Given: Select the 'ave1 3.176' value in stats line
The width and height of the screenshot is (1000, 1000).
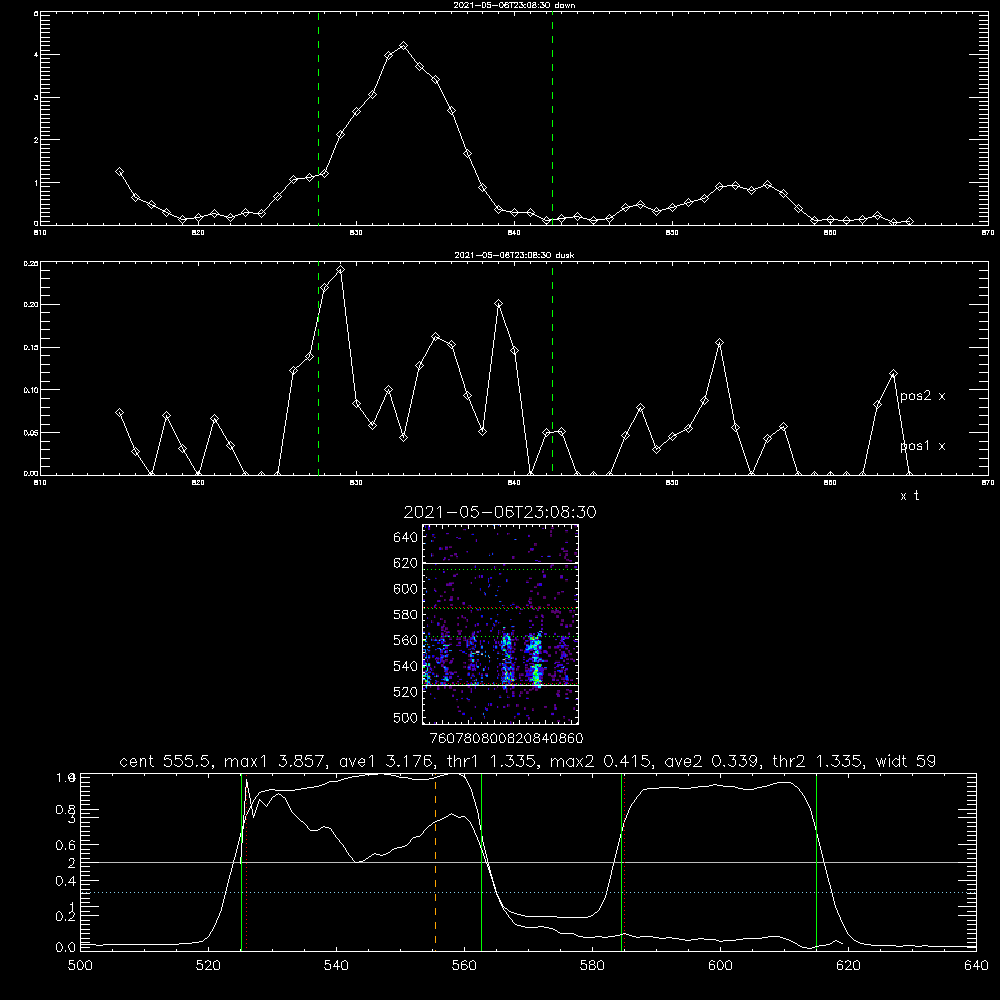Looking at the screenshot, I should (386, 761).
